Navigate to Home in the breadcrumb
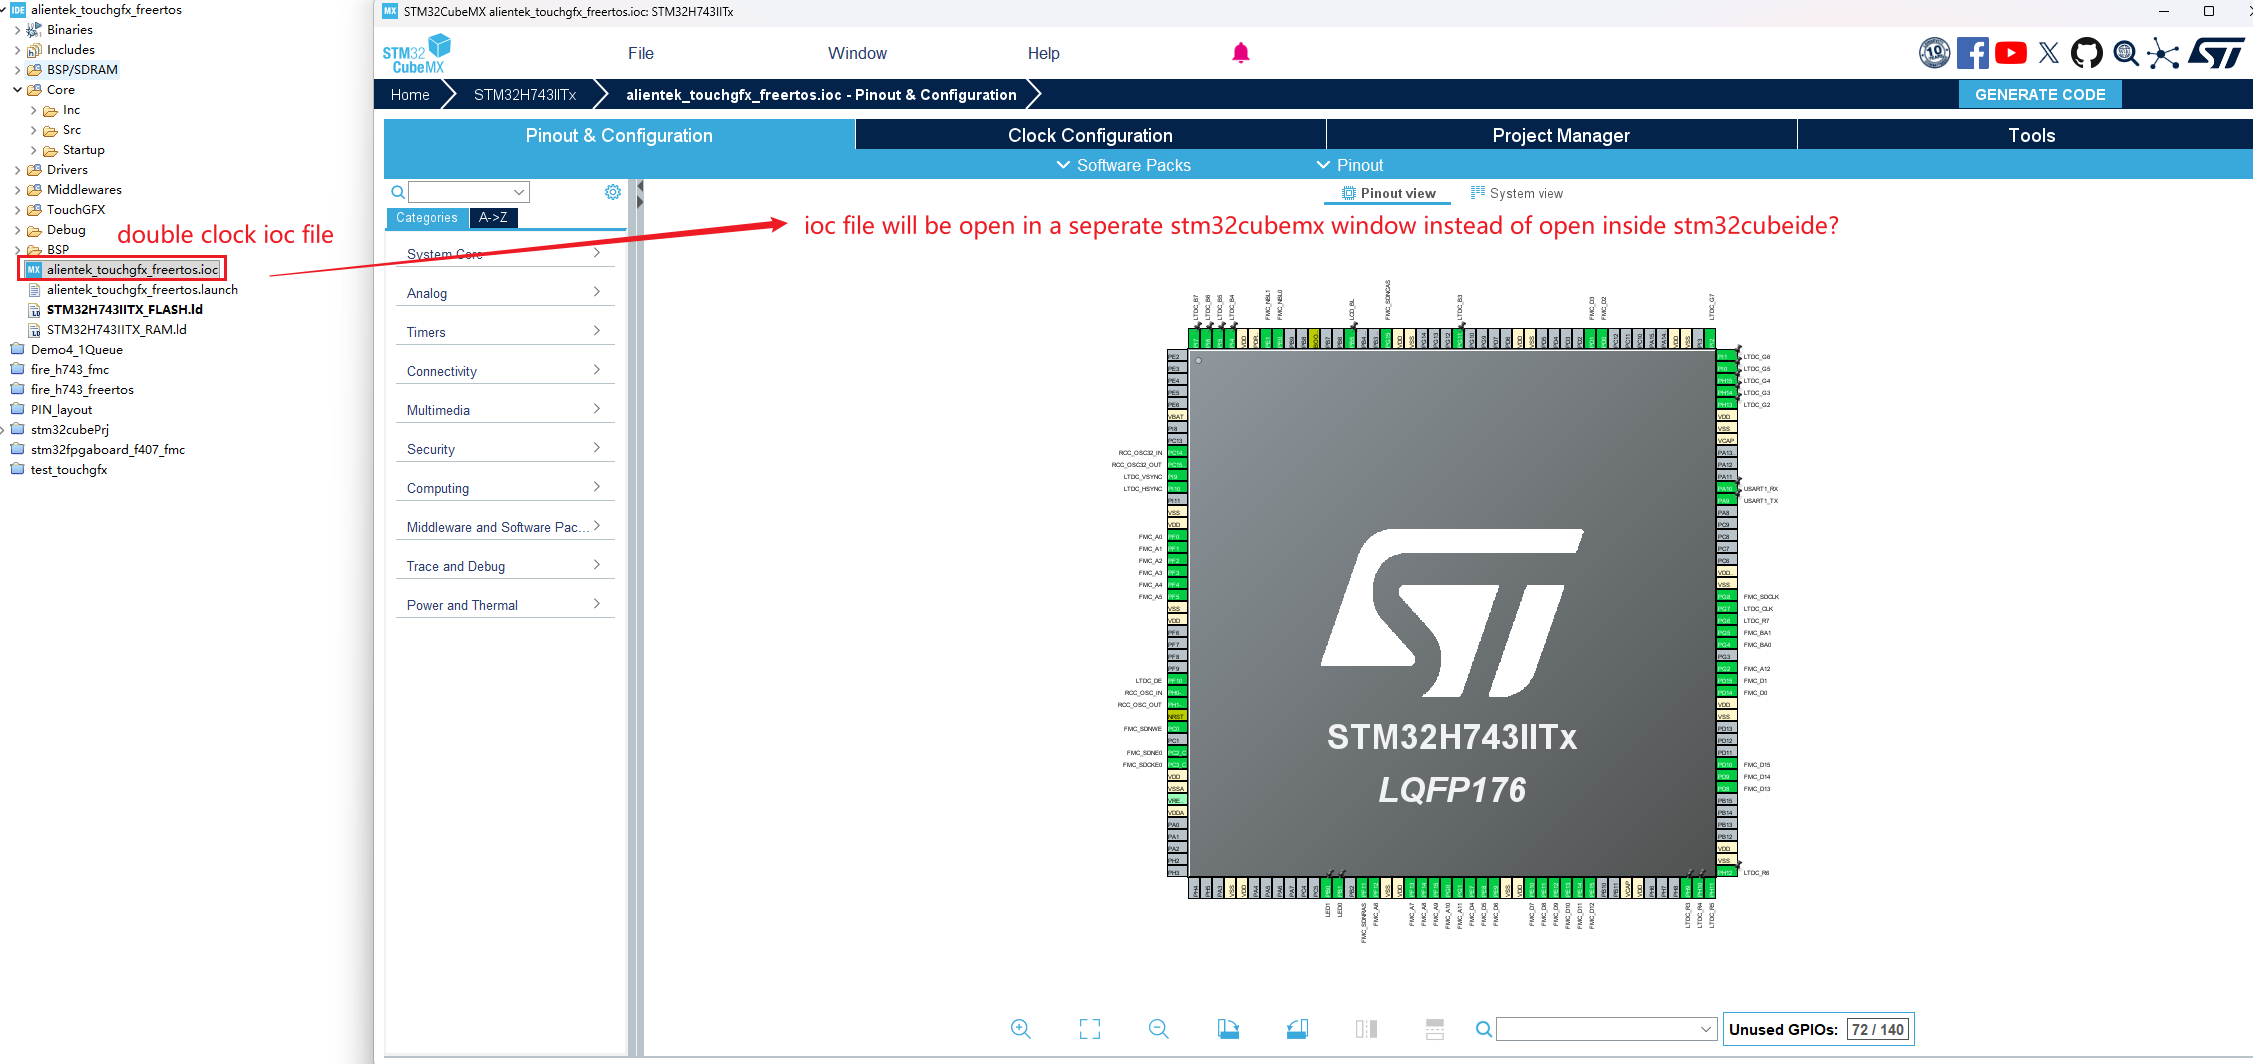The width and height of the screenshot is (2253, 1064). 410,94
